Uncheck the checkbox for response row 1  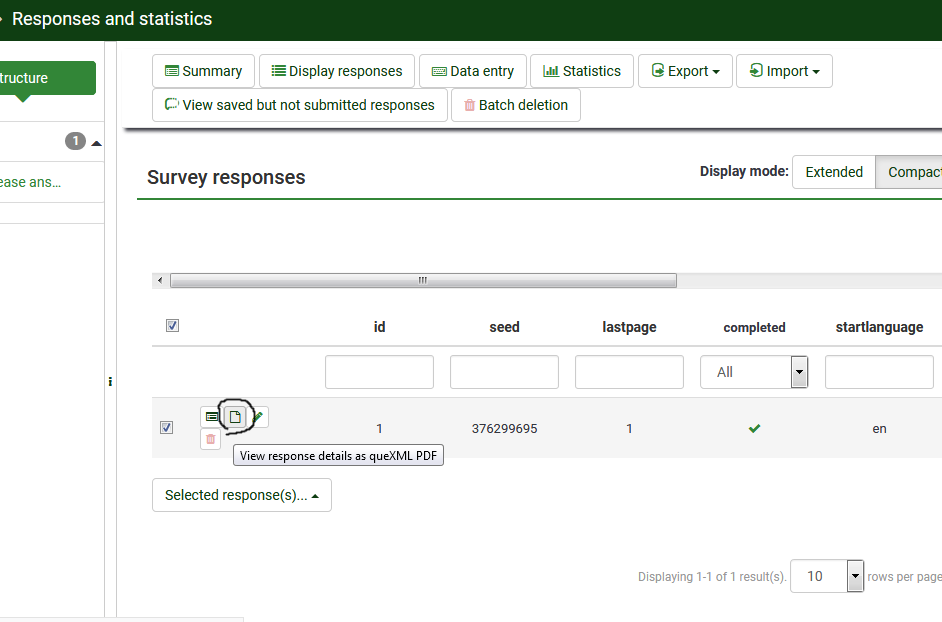click(x=166, y=428)
